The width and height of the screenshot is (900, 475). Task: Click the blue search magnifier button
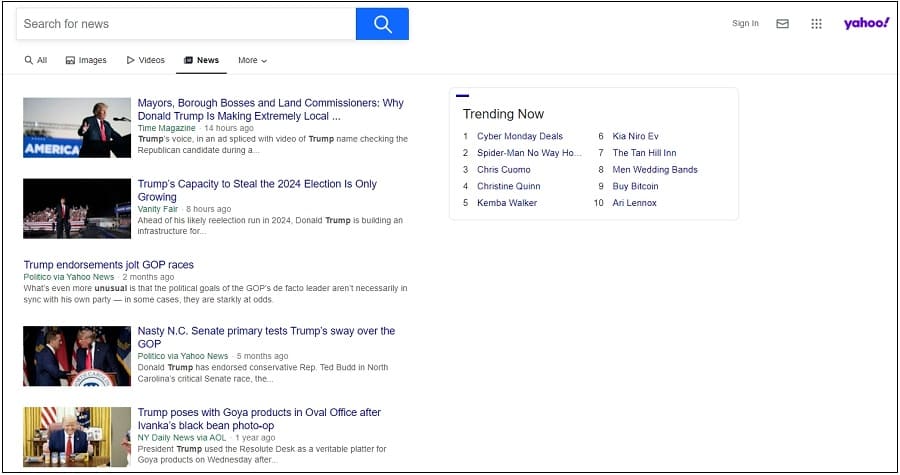382,24
